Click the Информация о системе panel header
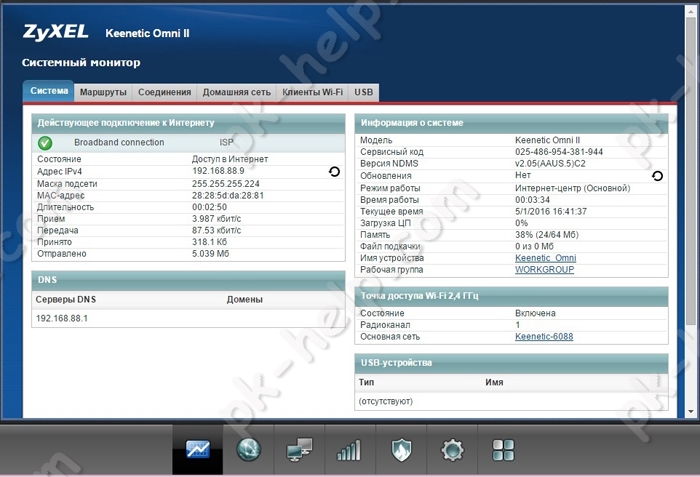The width and height of the screenshot is (700, 477). [x=511, y=123]
